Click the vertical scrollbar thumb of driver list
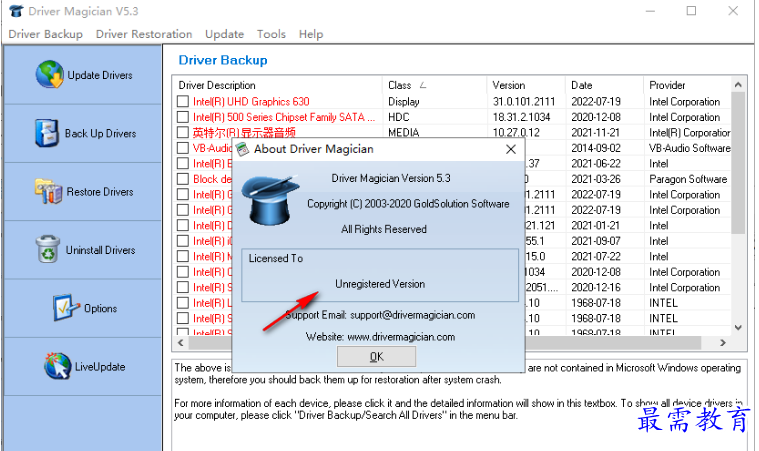Image resolution: width=759 pixels, height=451 pixels. click(738, 163)
